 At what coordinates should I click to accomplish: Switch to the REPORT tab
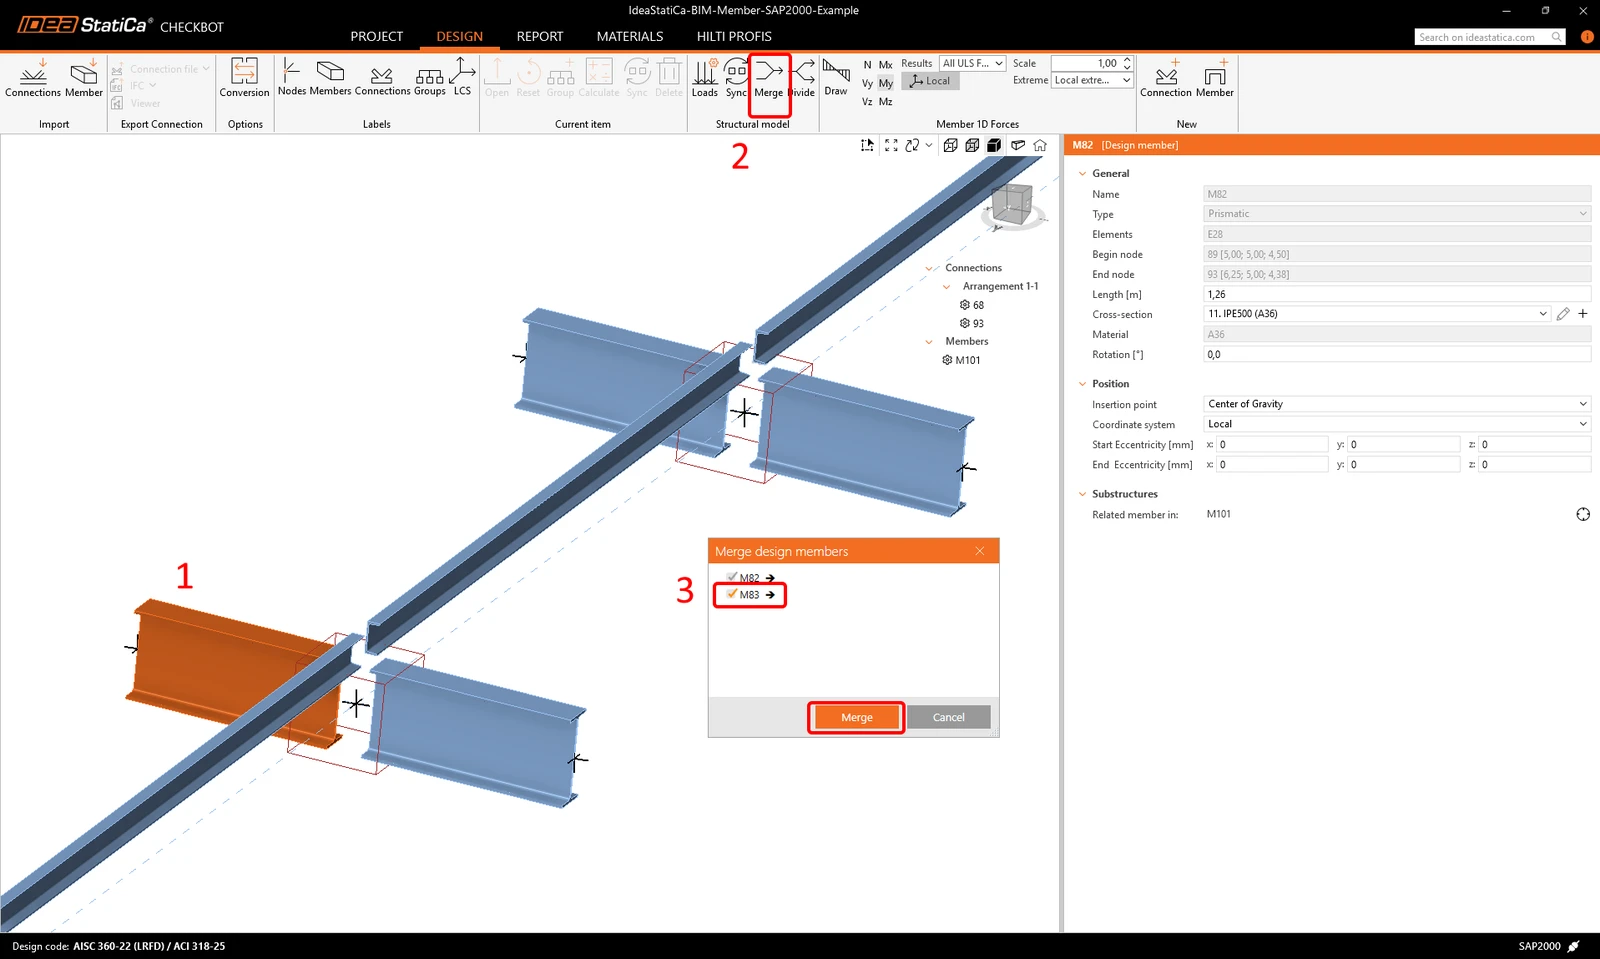pos(540,36)
